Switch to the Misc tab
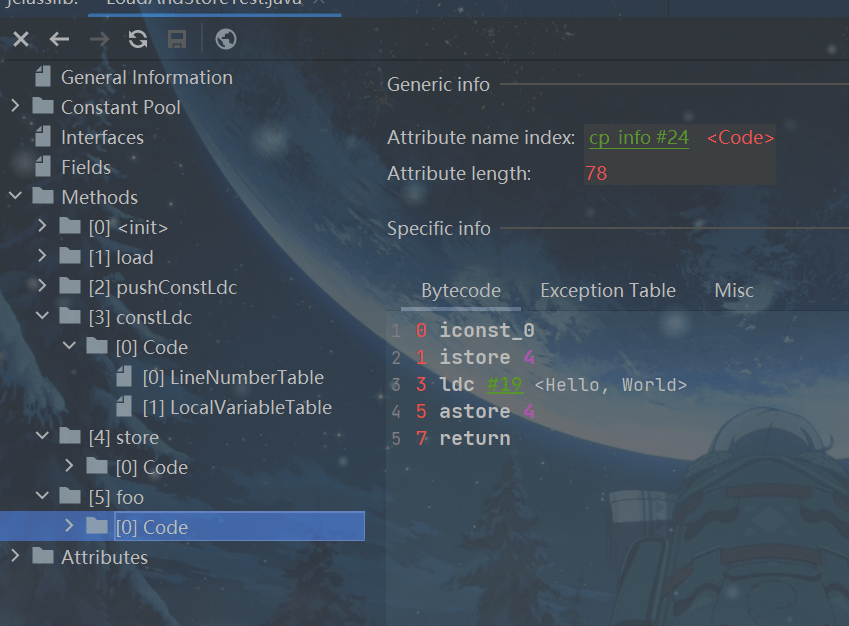The height and width of the screenshot is (626, 849). 734,291
